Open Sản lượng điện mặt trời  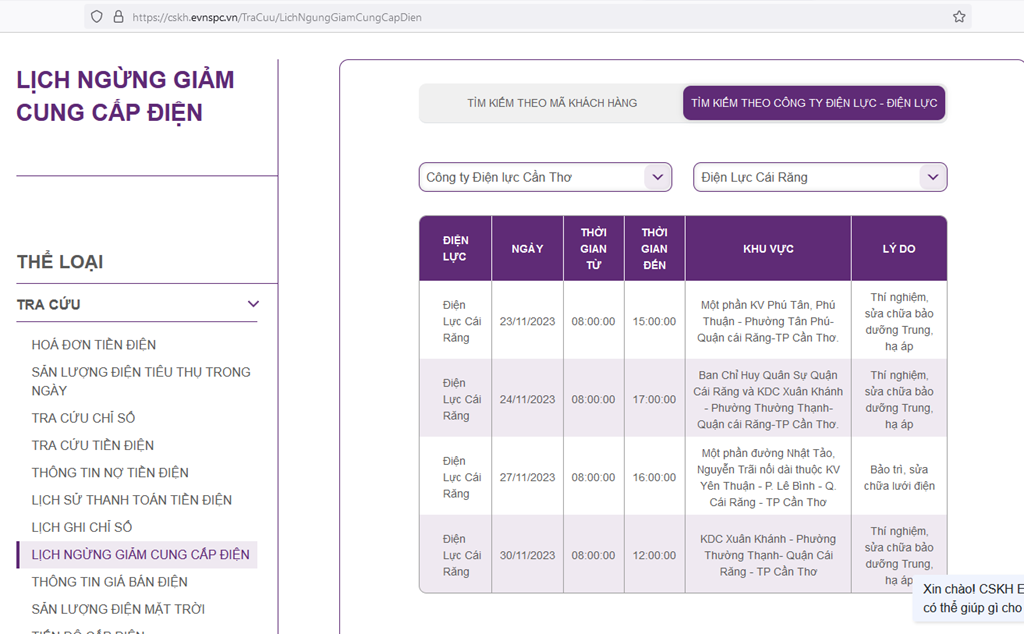pos(118,610)
